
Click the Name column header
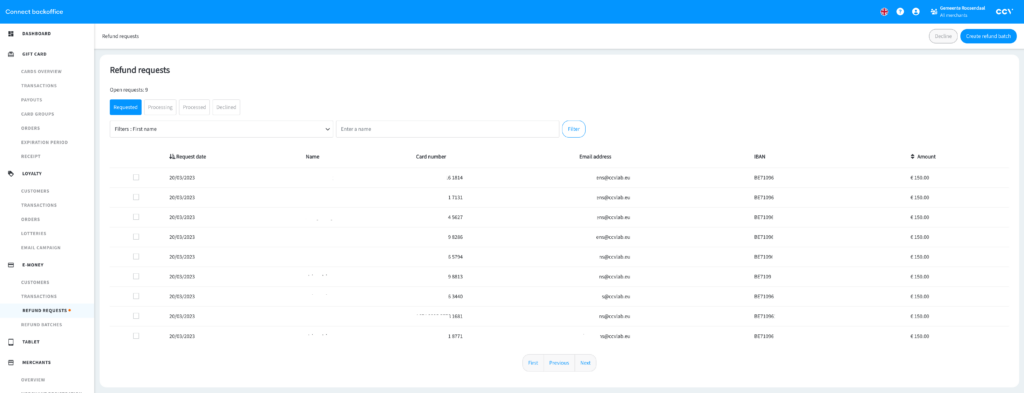pos(312,157)
